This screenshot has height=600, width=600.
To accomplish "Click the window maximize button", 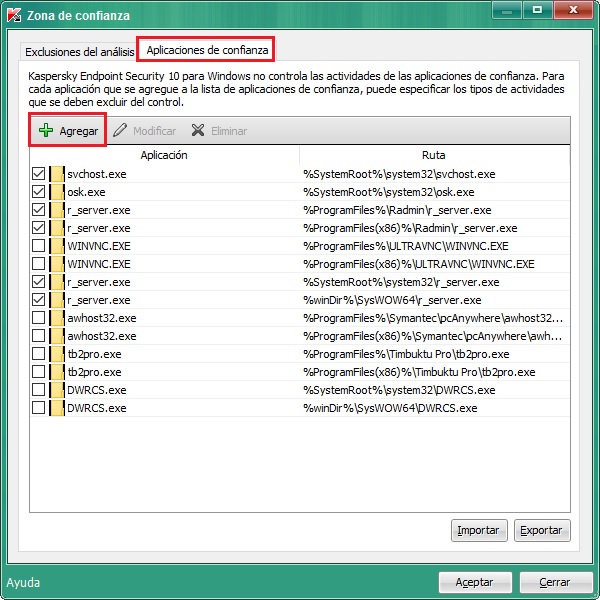I will coord(537,10).
